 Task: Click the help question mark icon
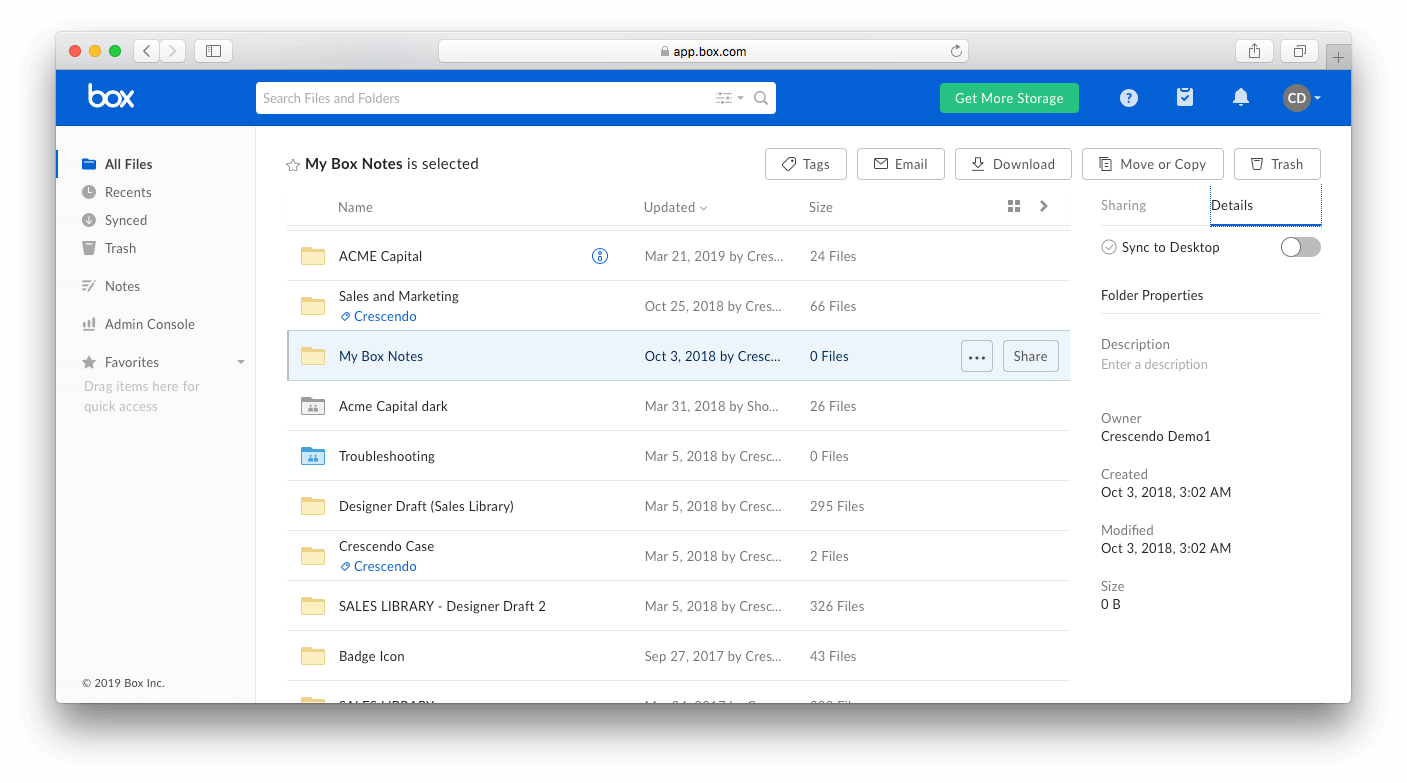(x=1129, y=98)
